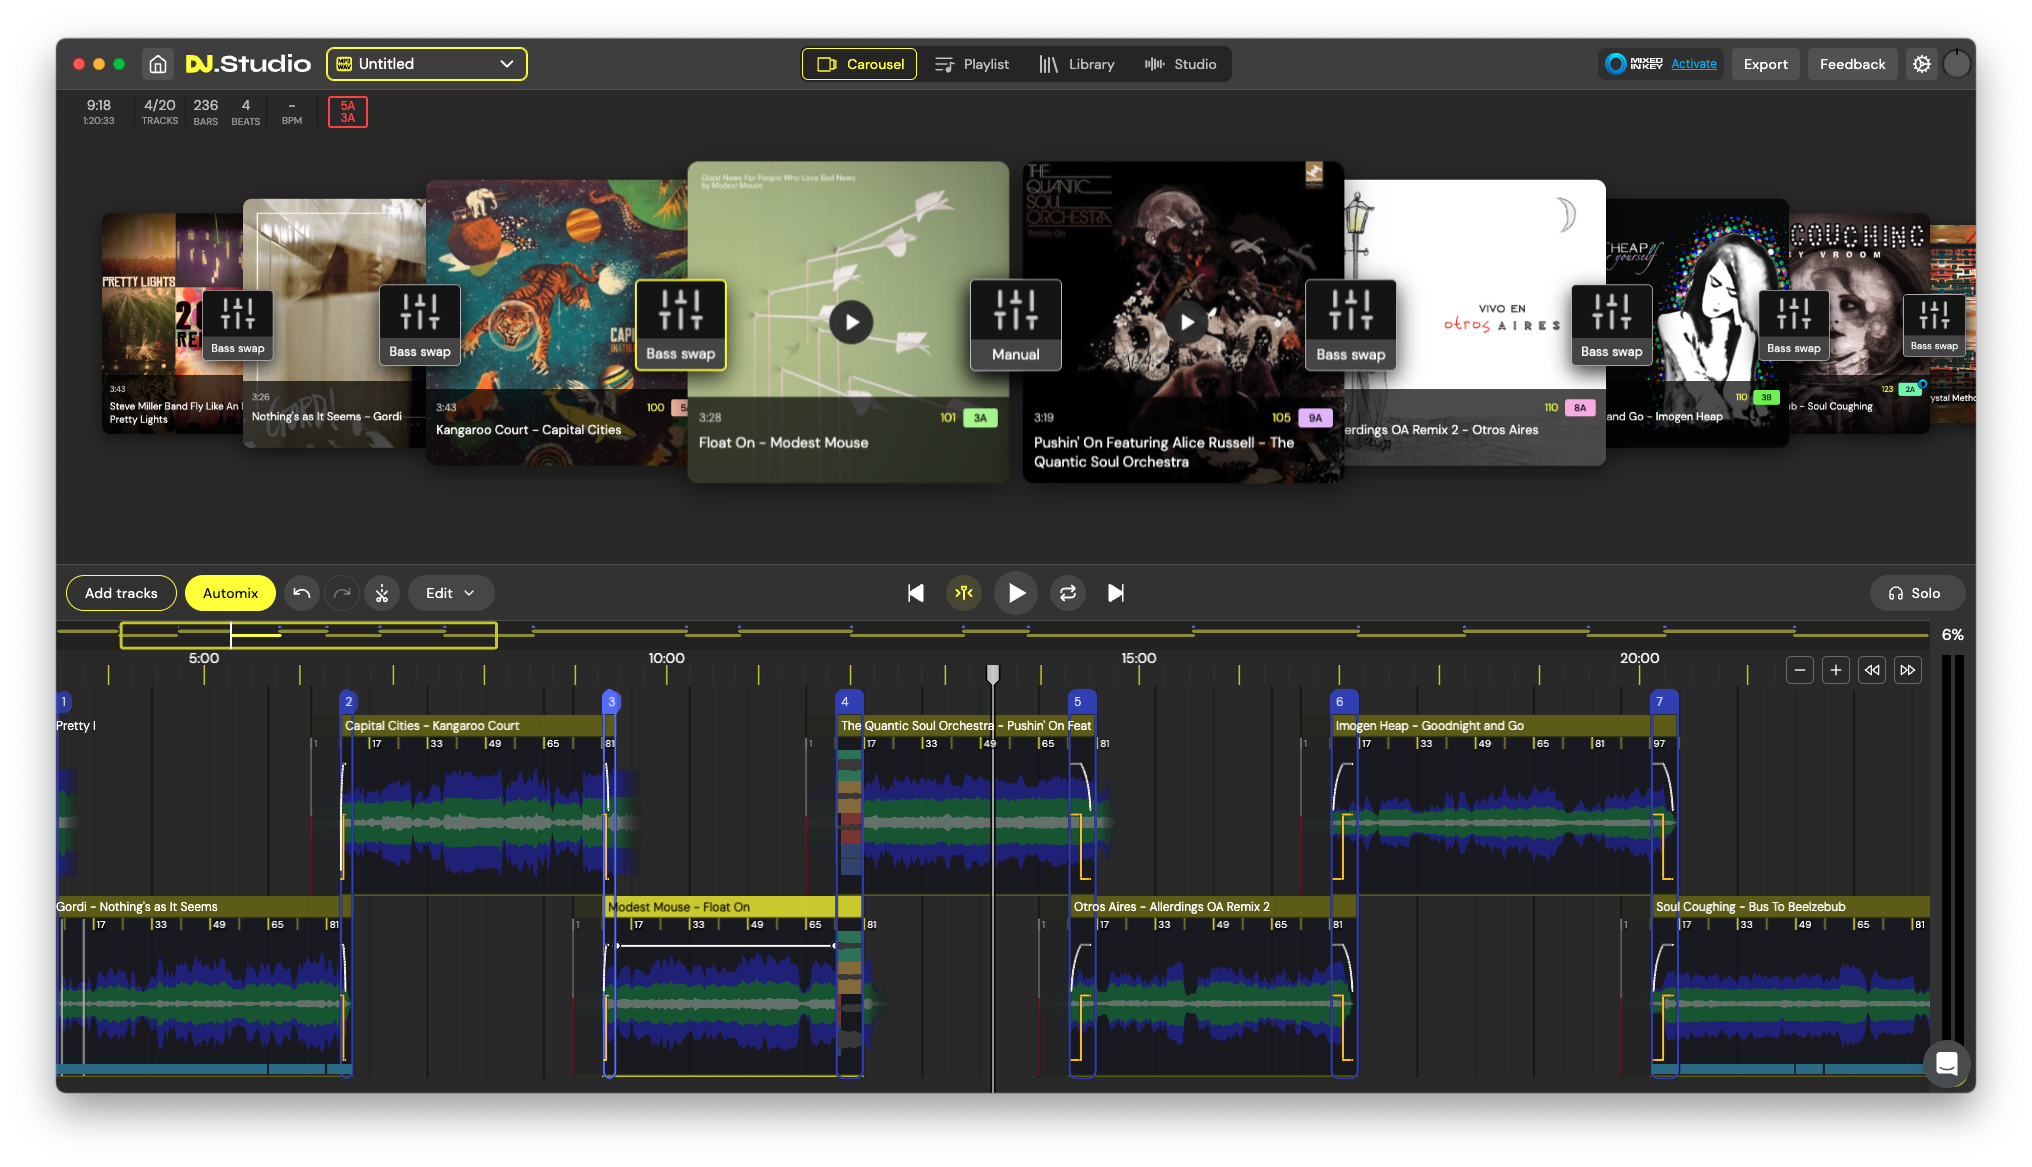Switch to the Library view tab
The height and width of the screenshot is (1167, 2032).
[1077, 64]
